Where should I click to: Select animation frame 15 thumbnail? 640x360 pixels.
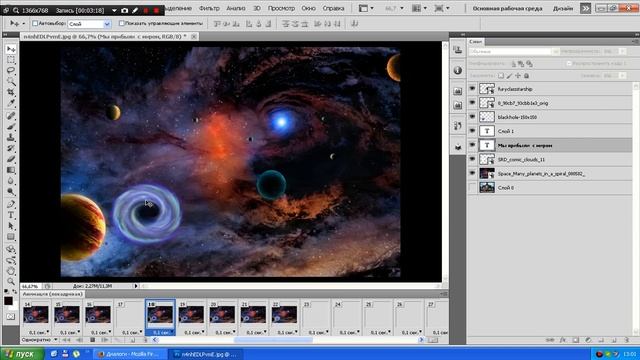pos(67,315)
